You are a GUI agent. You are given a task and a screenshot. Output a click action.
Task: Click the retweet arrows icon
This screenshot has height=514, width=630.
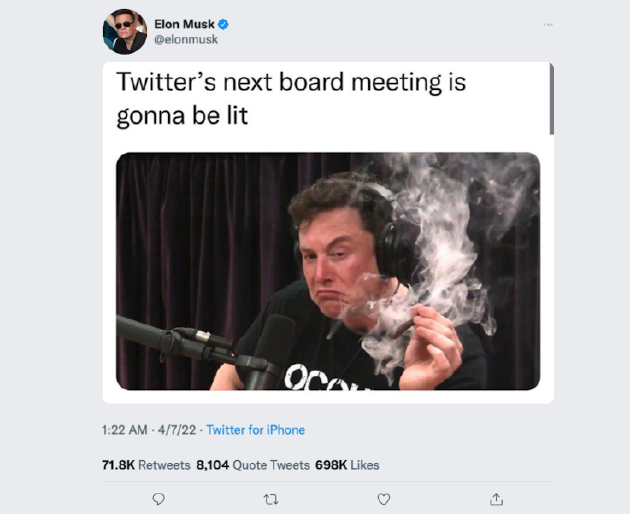271,500
